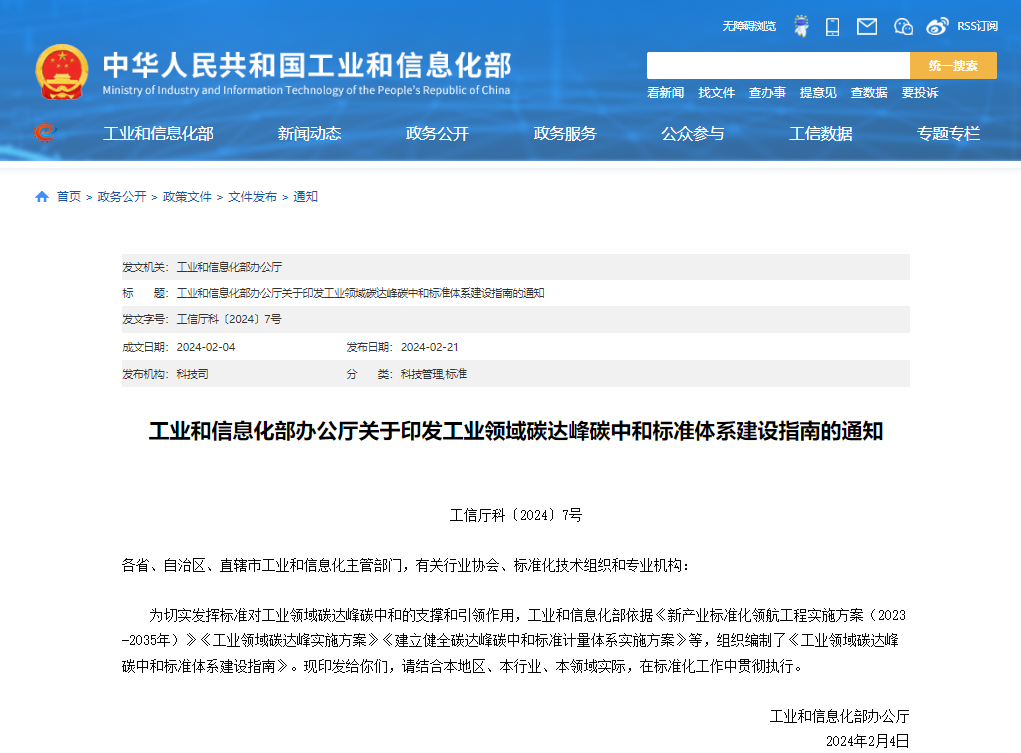The height and width of the screenshot is (753, 1021).
Task: Click 要投诉 quick link
Action: (920, 93)
